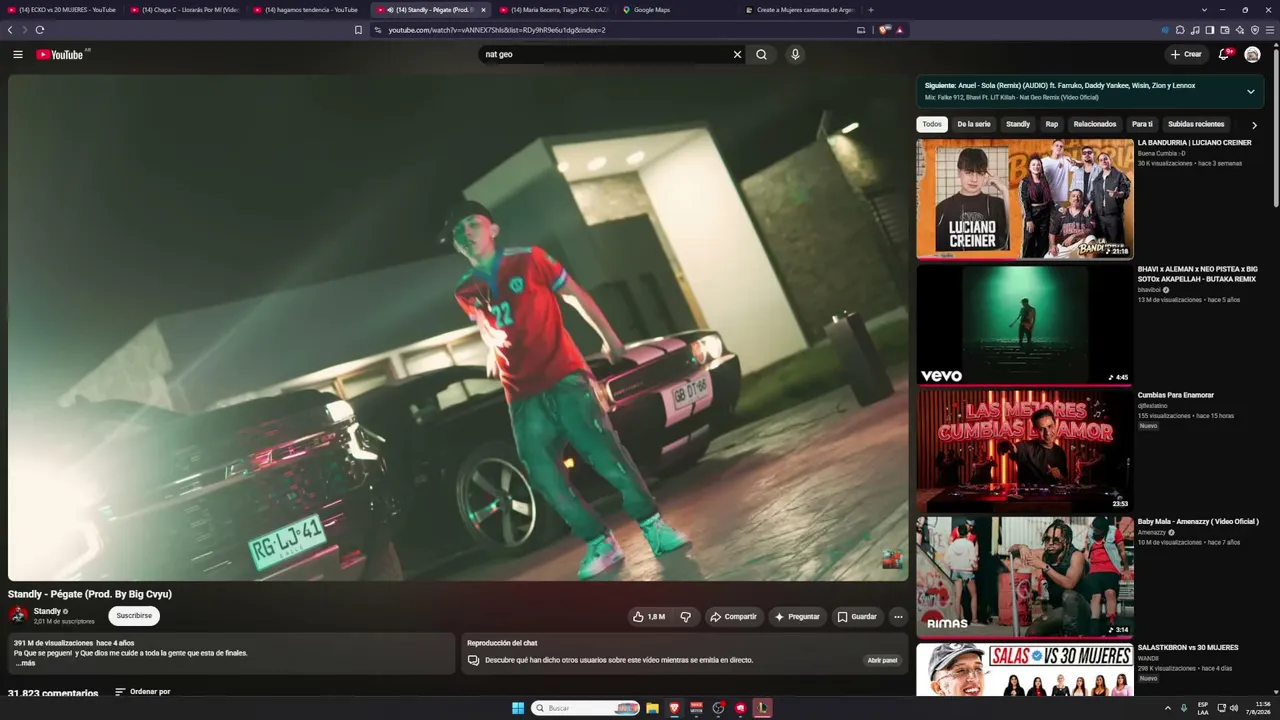The image size is (1280, 720).
Task: Open 'Cumbias Para Enamorar' thumbnail
Action: [x=1025, y=451]
